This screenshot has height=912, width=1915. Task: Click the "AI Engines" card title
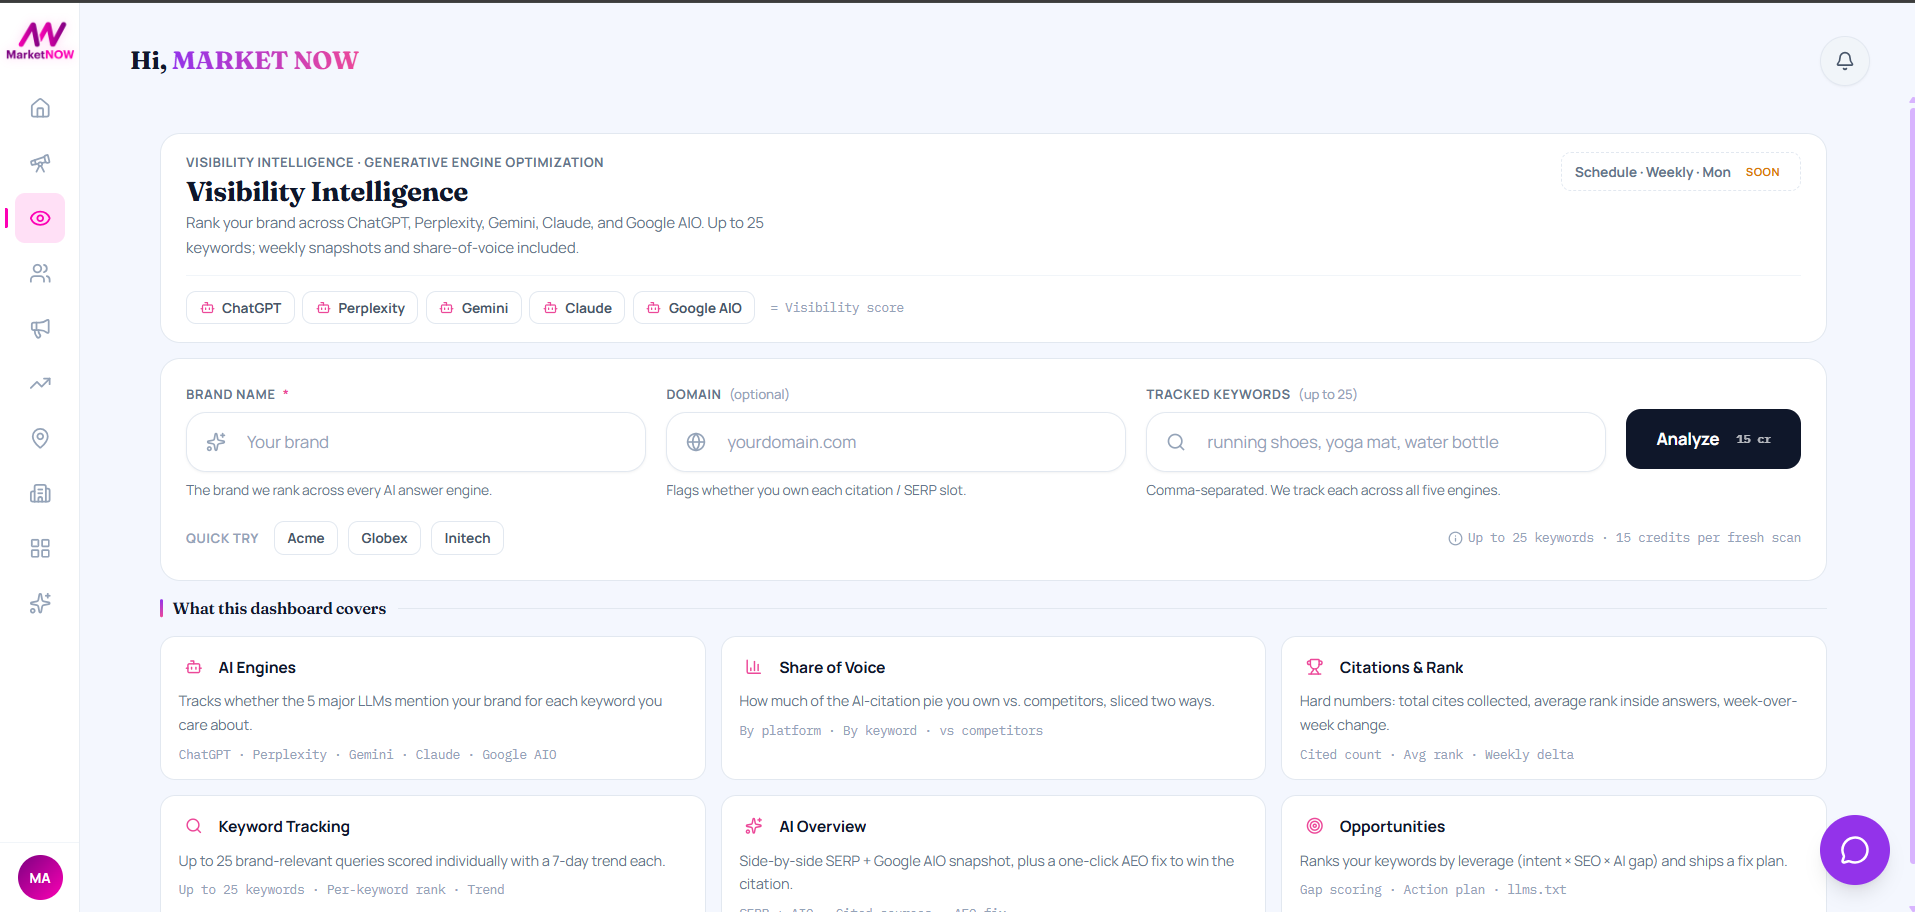pyautogui.click(x=257, y=668)
